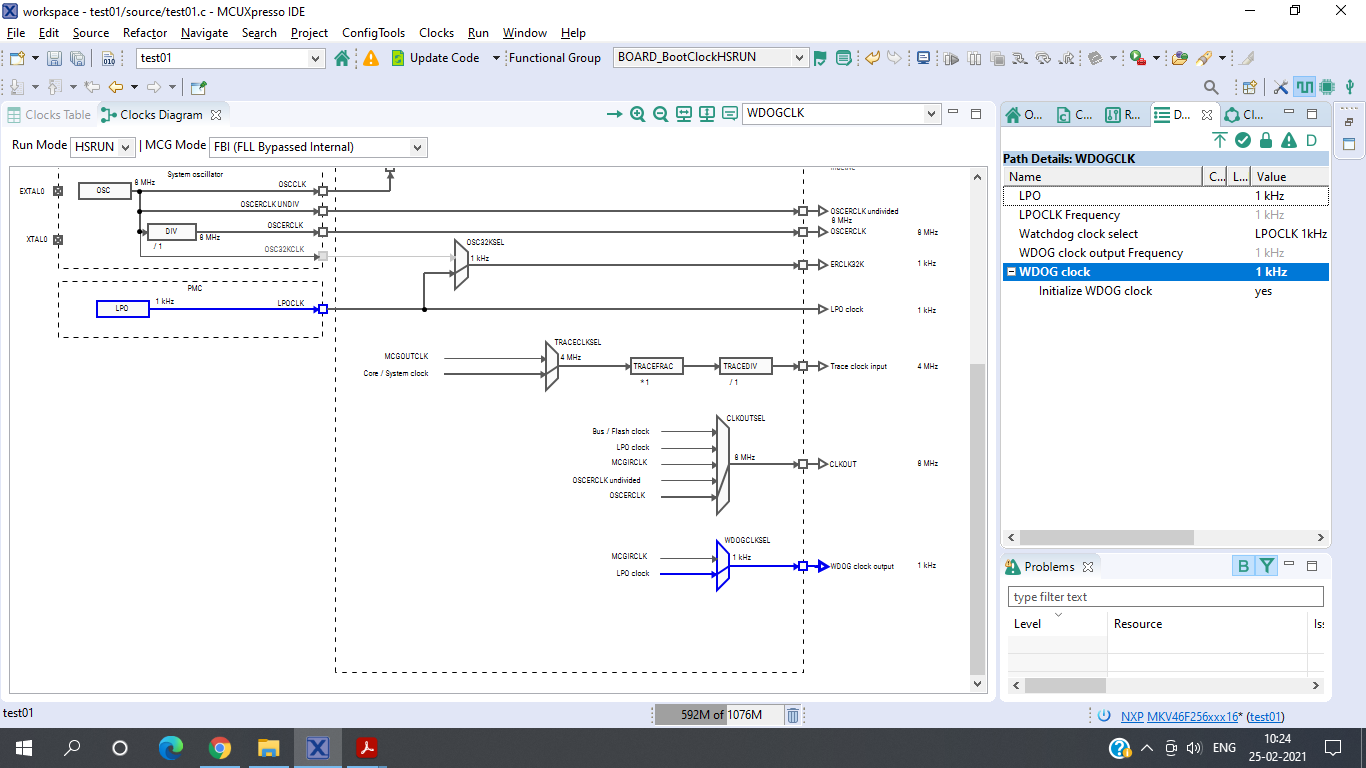Click the warning icon in Path Details toolbar
Screen dimensions: 1366x768
(1289, 140)
